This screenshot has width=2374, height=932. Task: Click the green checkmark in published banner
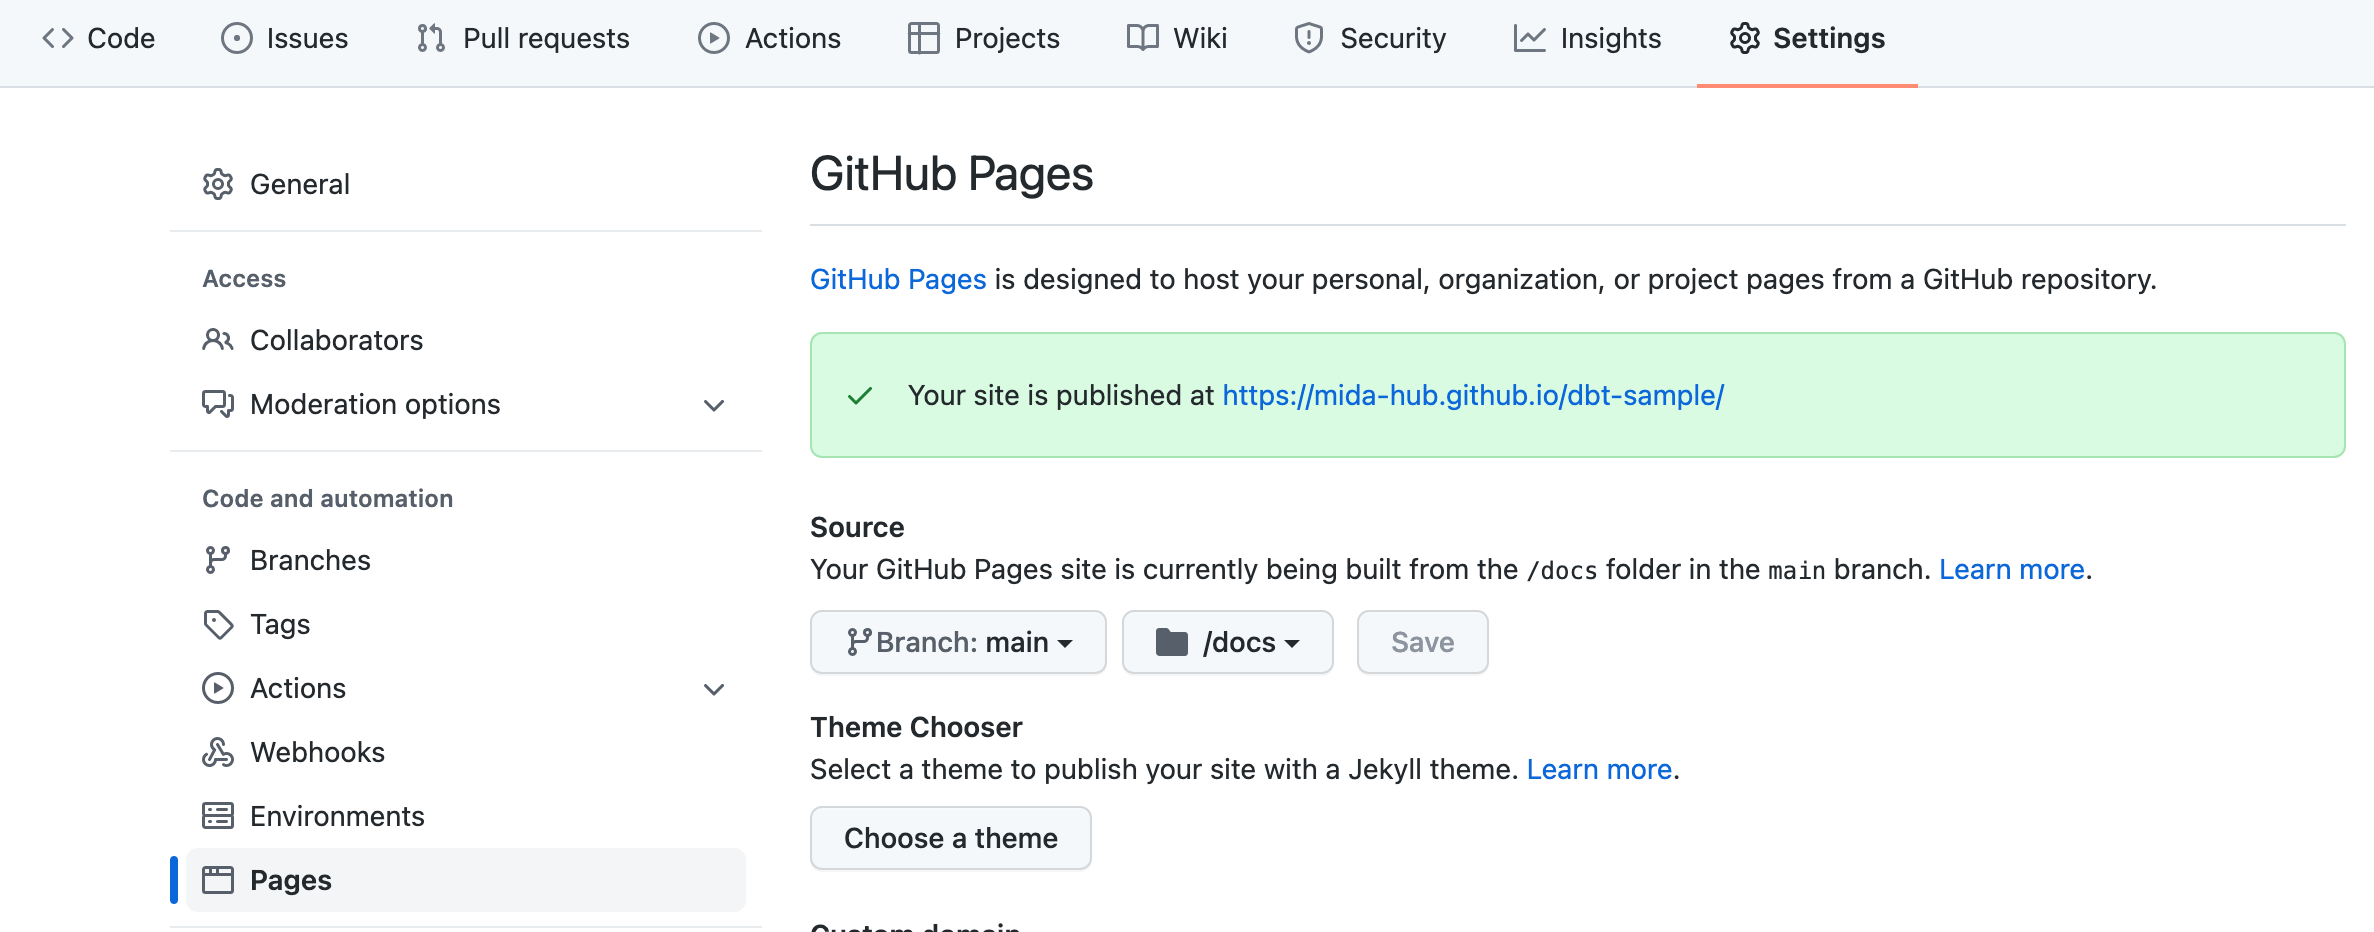pos(860,396)
